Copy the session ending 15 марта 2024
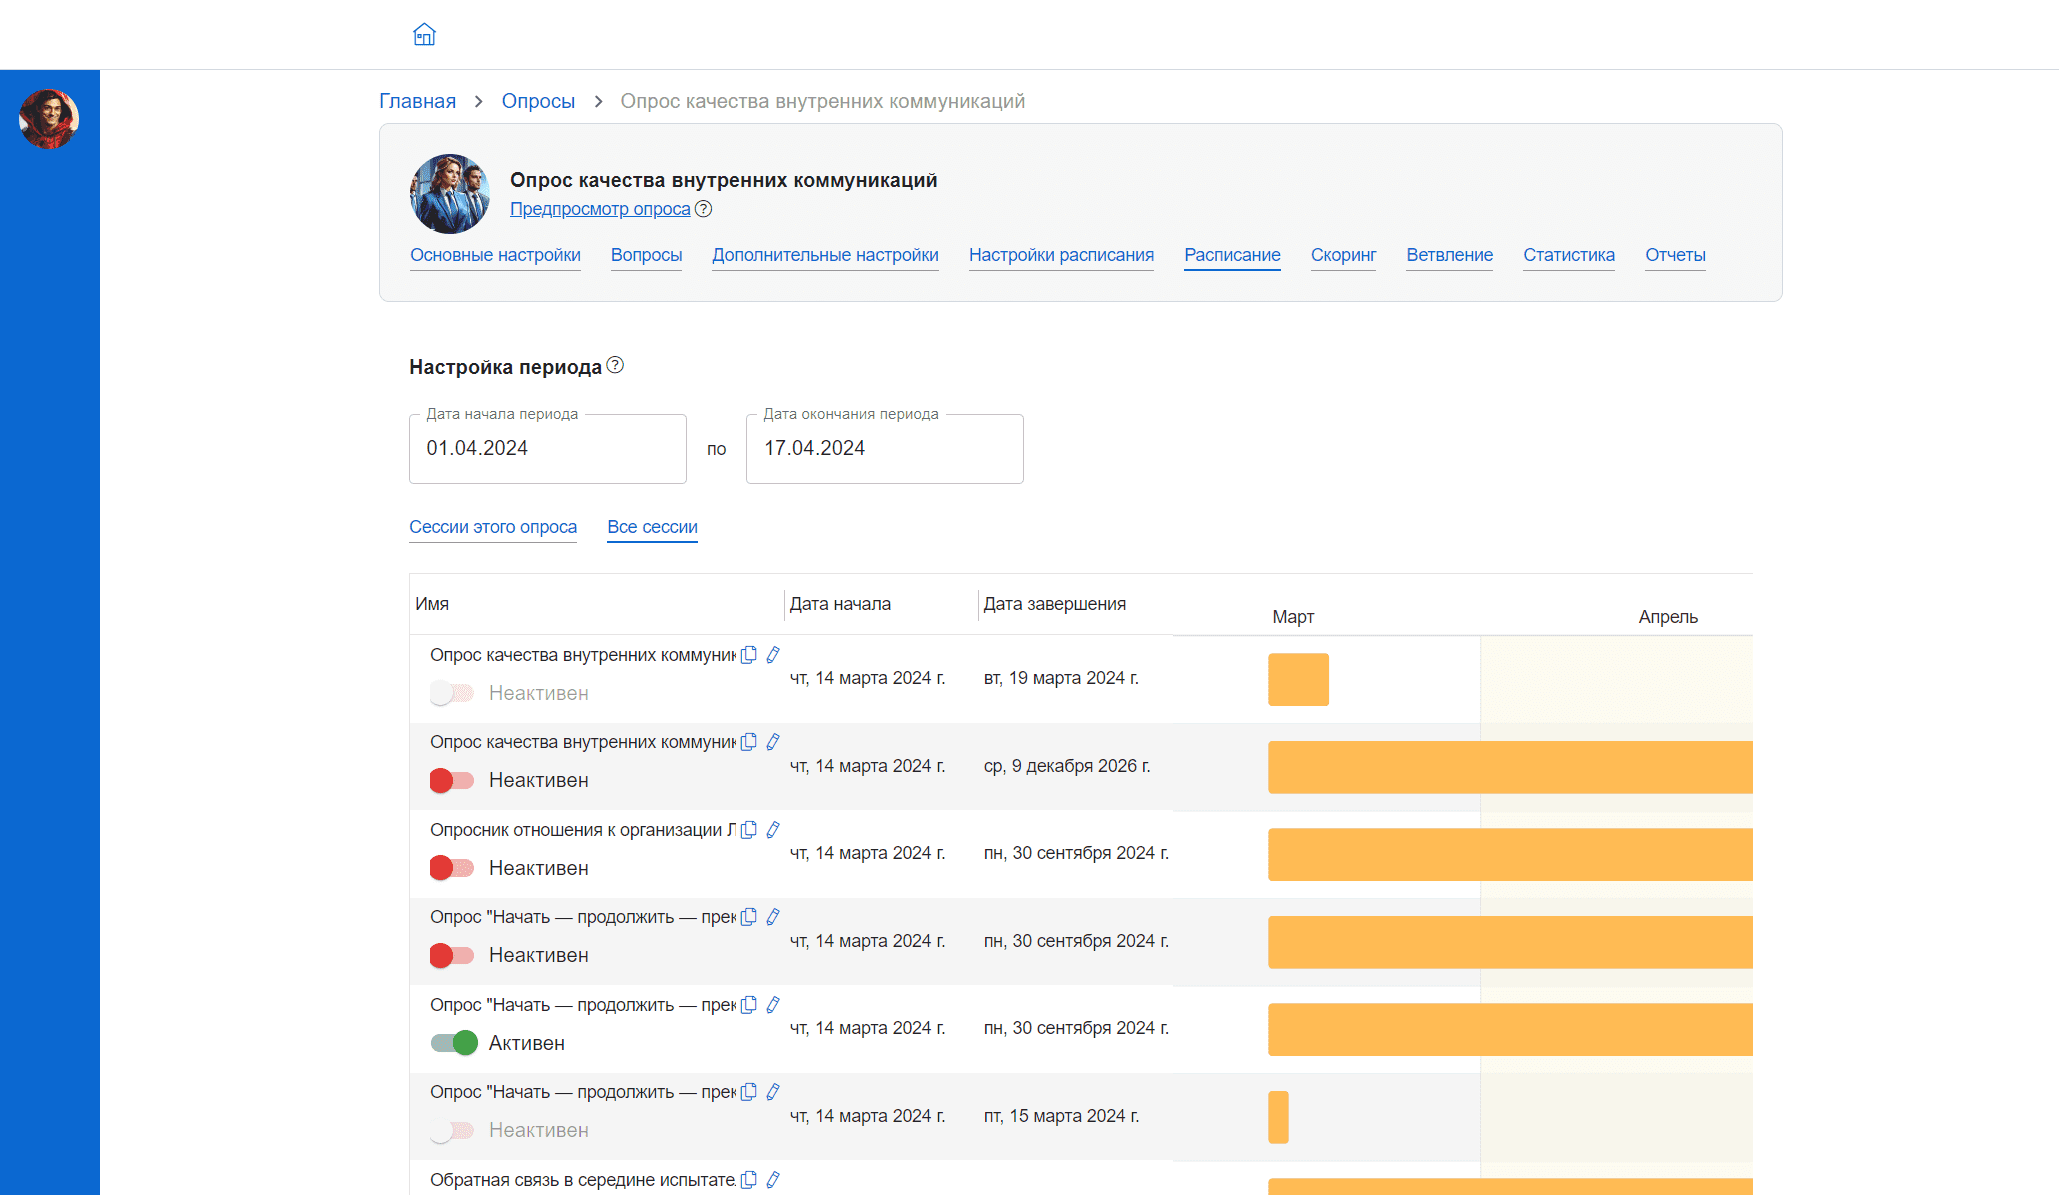The image size is (2059, 1195). (748, 1092)
